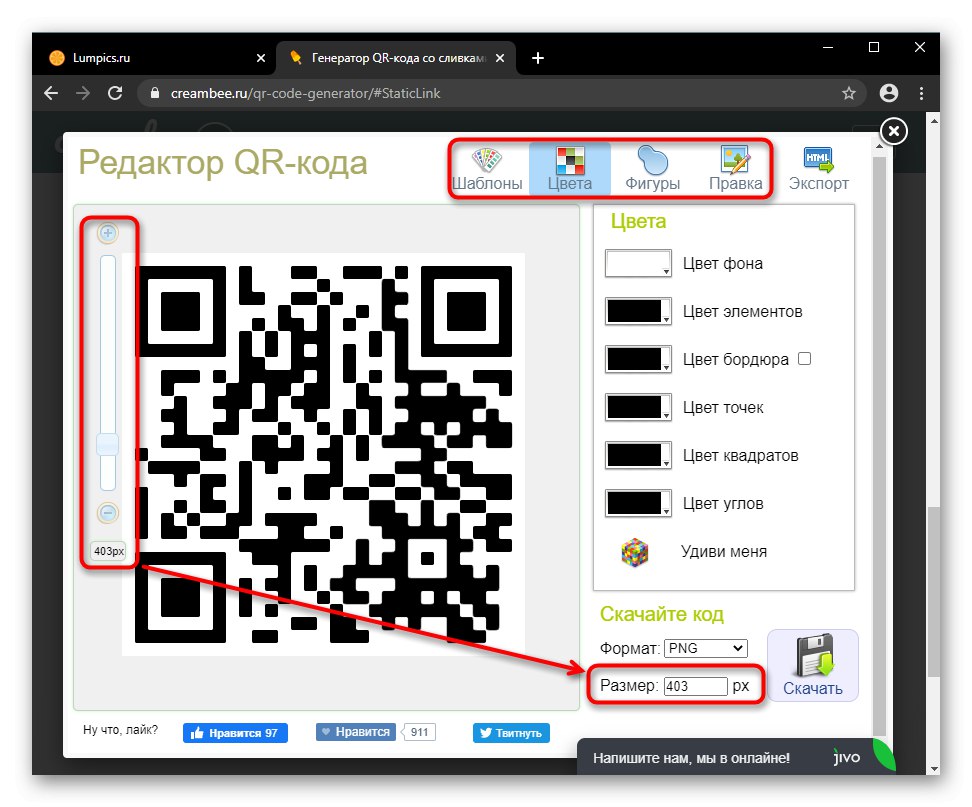
Task: Click the site lock icon
Action: [156, 93]
